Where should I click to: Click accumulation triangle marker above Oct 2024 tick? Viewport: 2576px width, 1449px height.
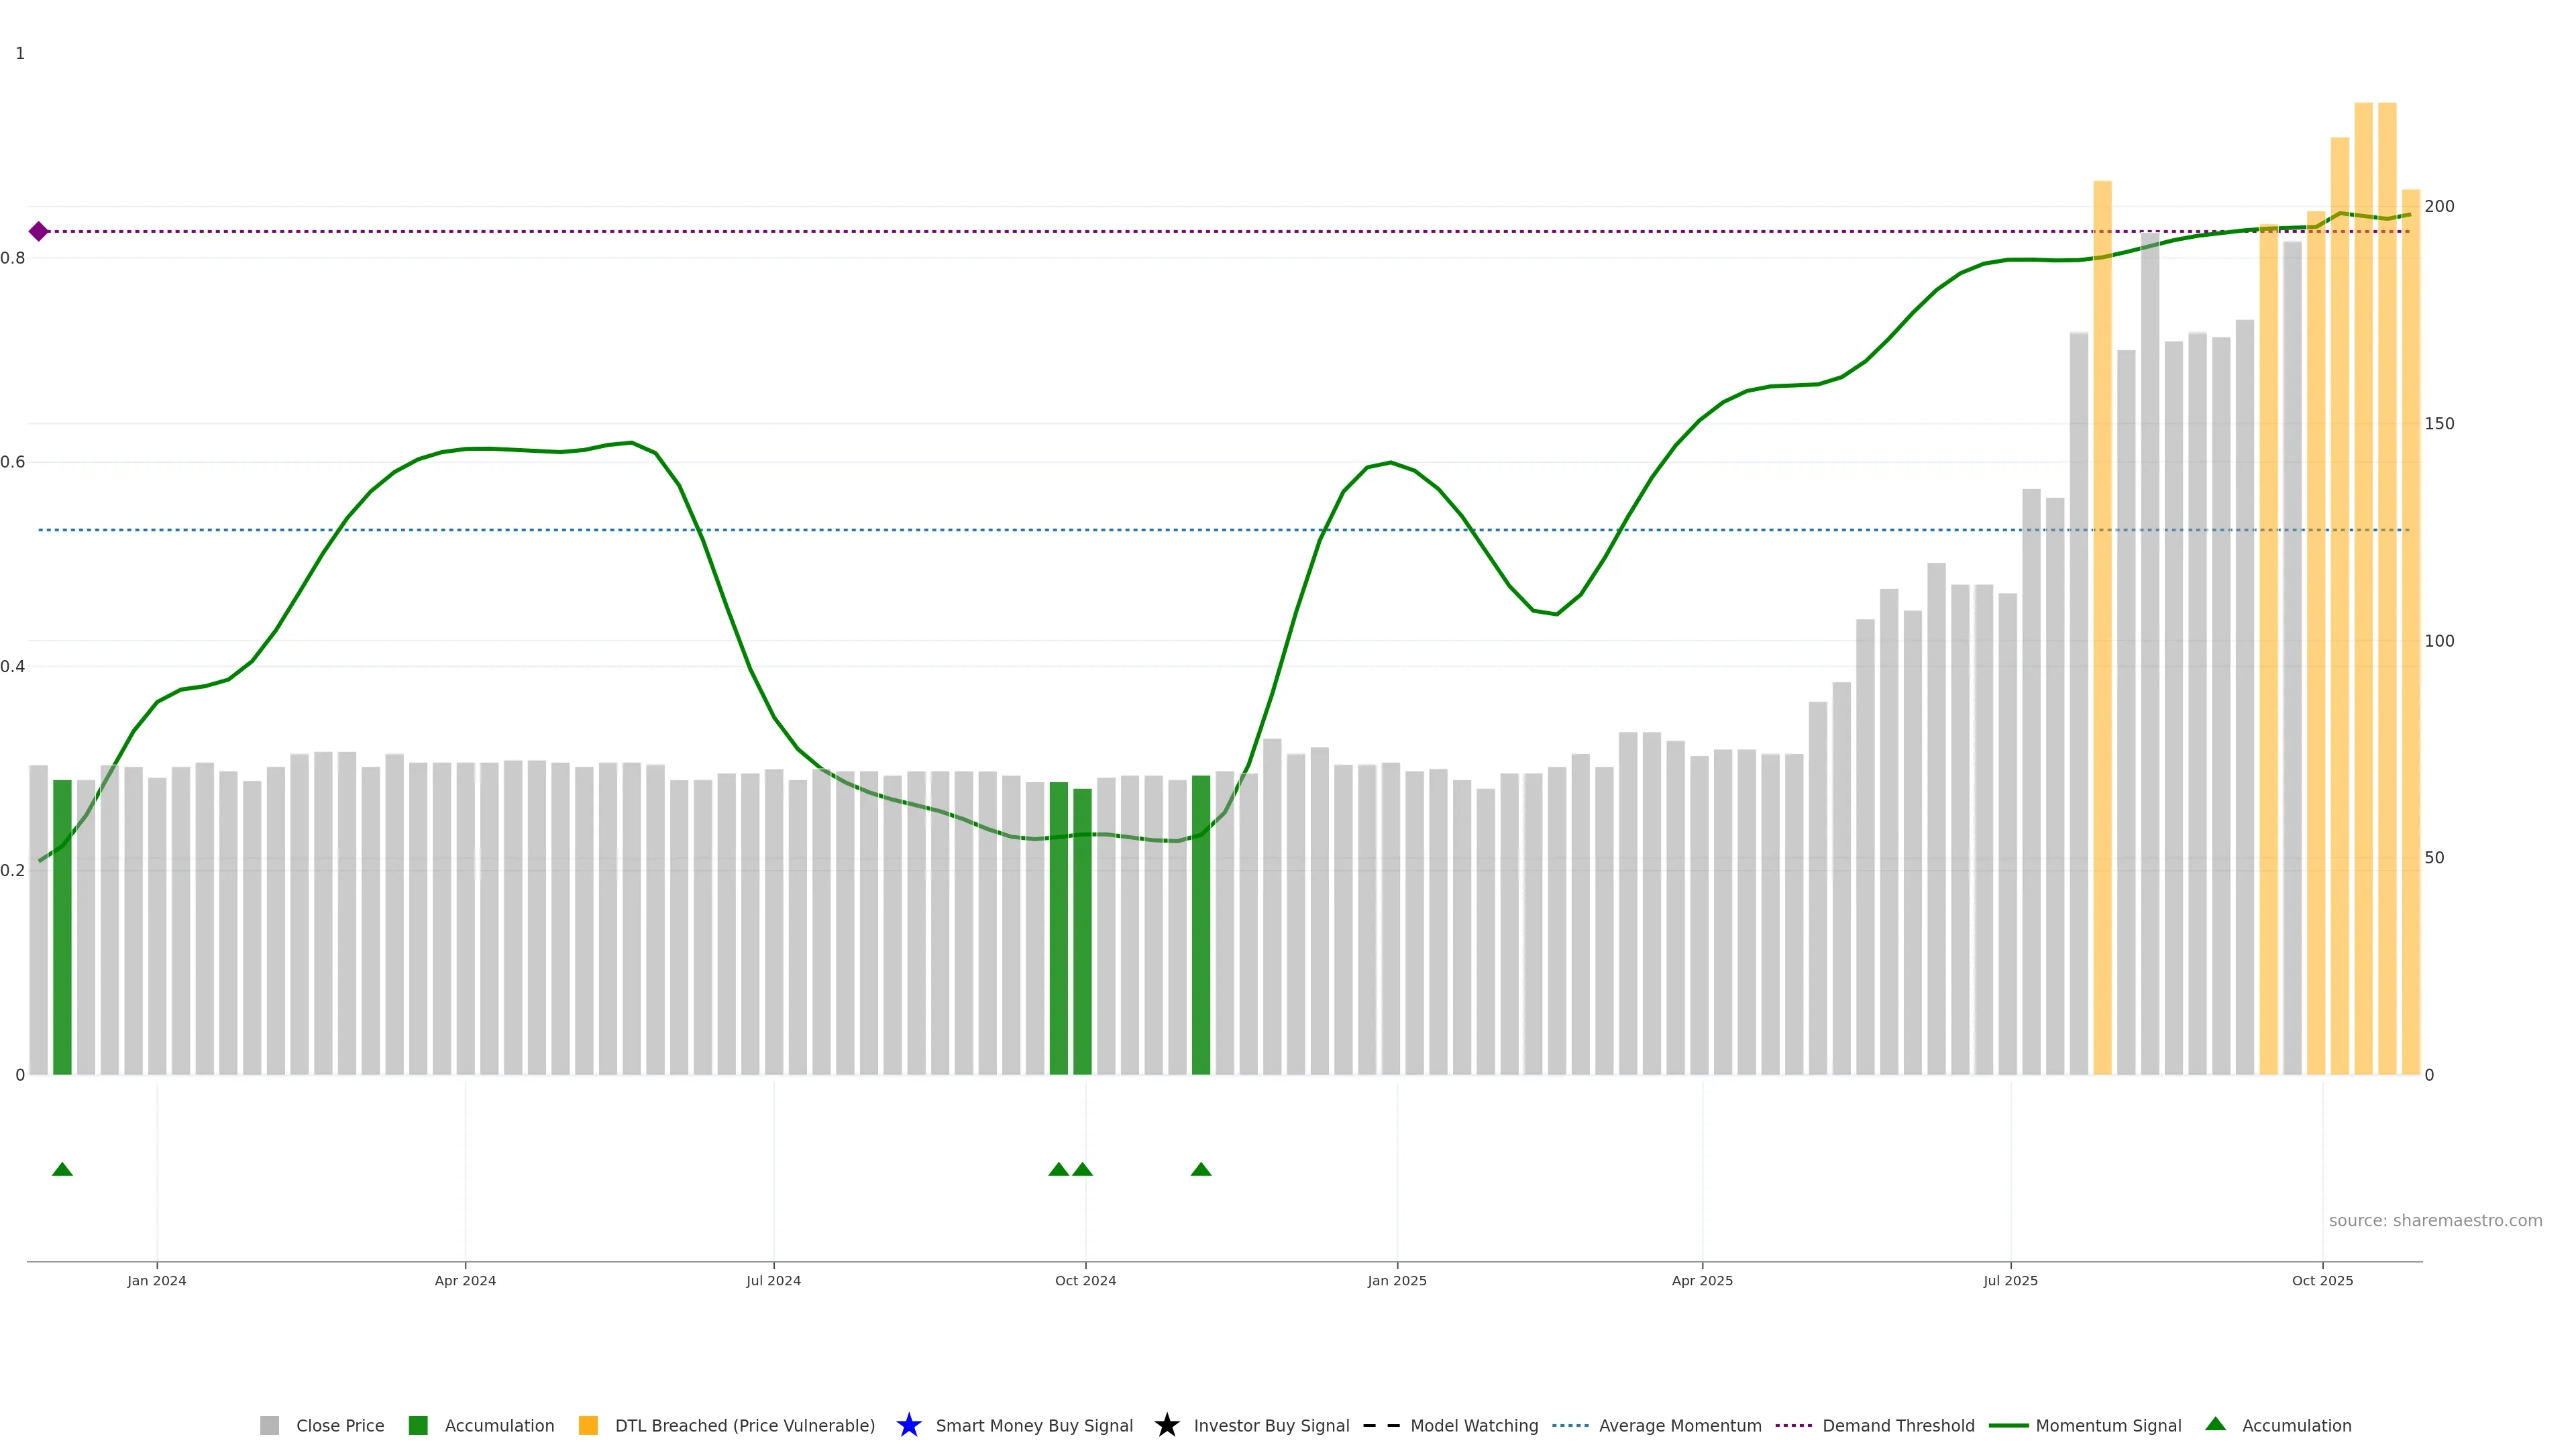click(1082, 1169)
